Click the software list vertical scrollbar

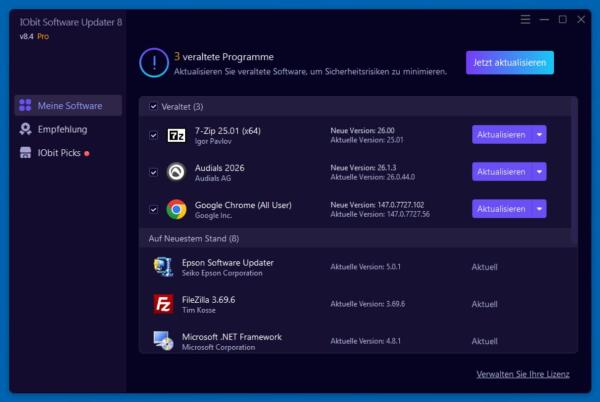pyautogui.click(x=574, y=170)
